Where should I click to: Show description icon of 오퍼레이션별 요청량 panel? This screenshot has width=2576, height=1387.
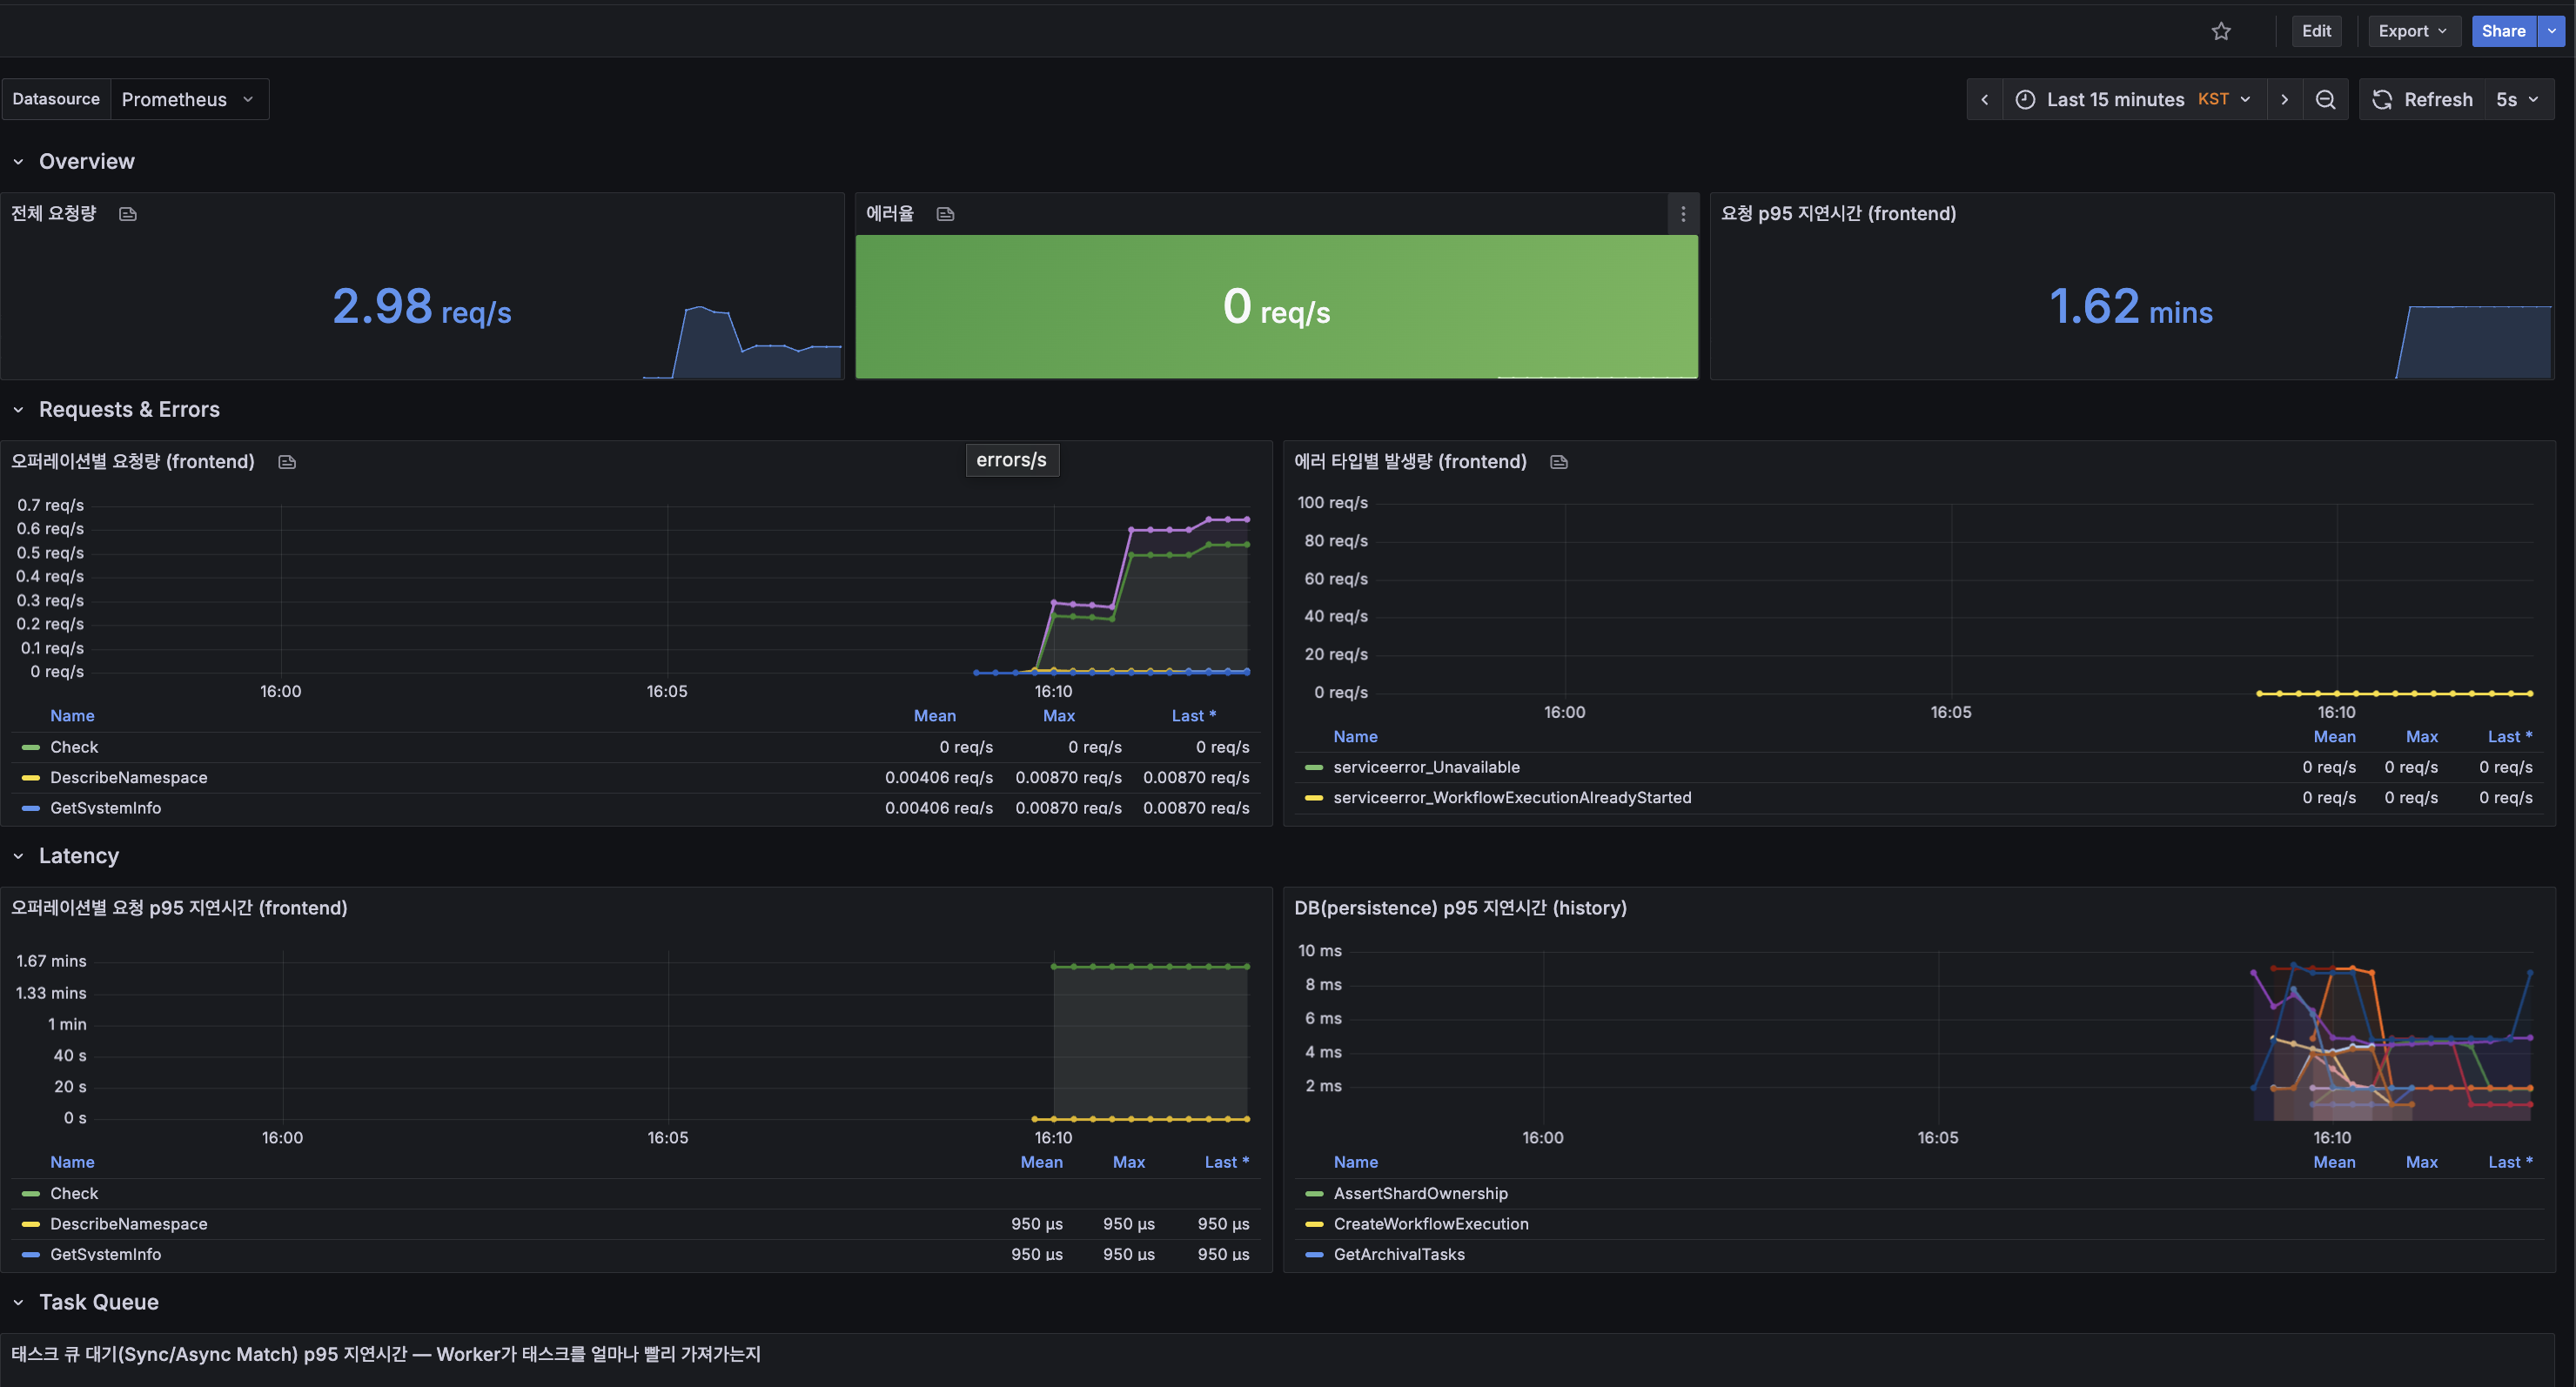(x=287, y=462)
